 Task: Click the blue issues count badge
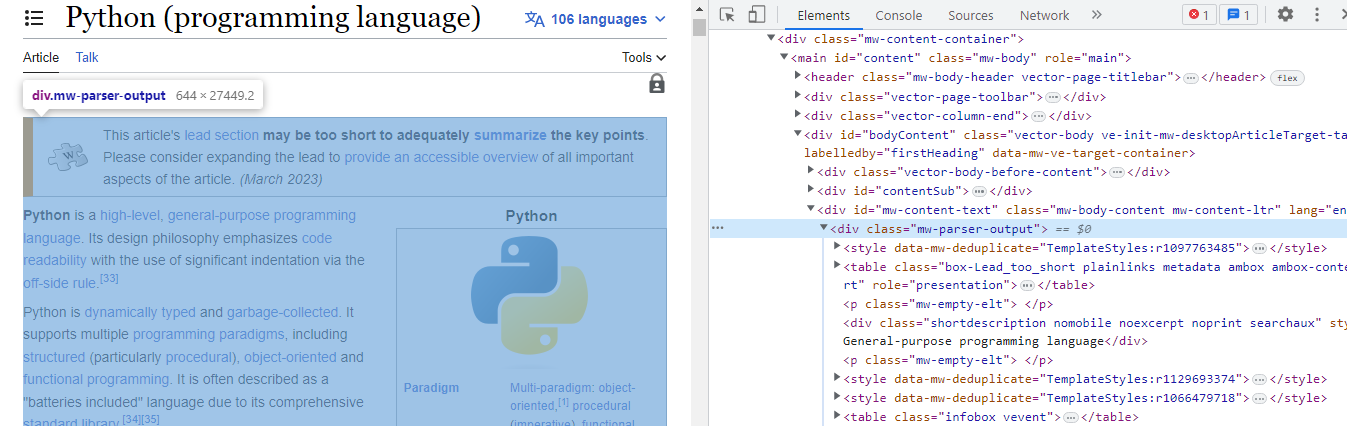(1240, 15)
